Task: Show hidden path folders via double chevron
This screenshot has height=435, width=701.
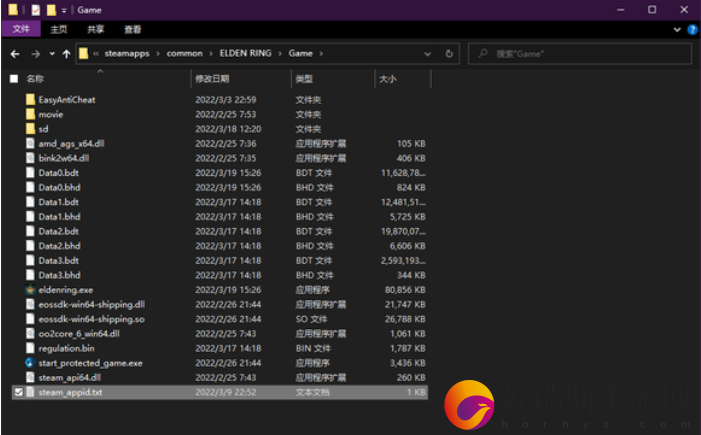Action: click(96, 54)
